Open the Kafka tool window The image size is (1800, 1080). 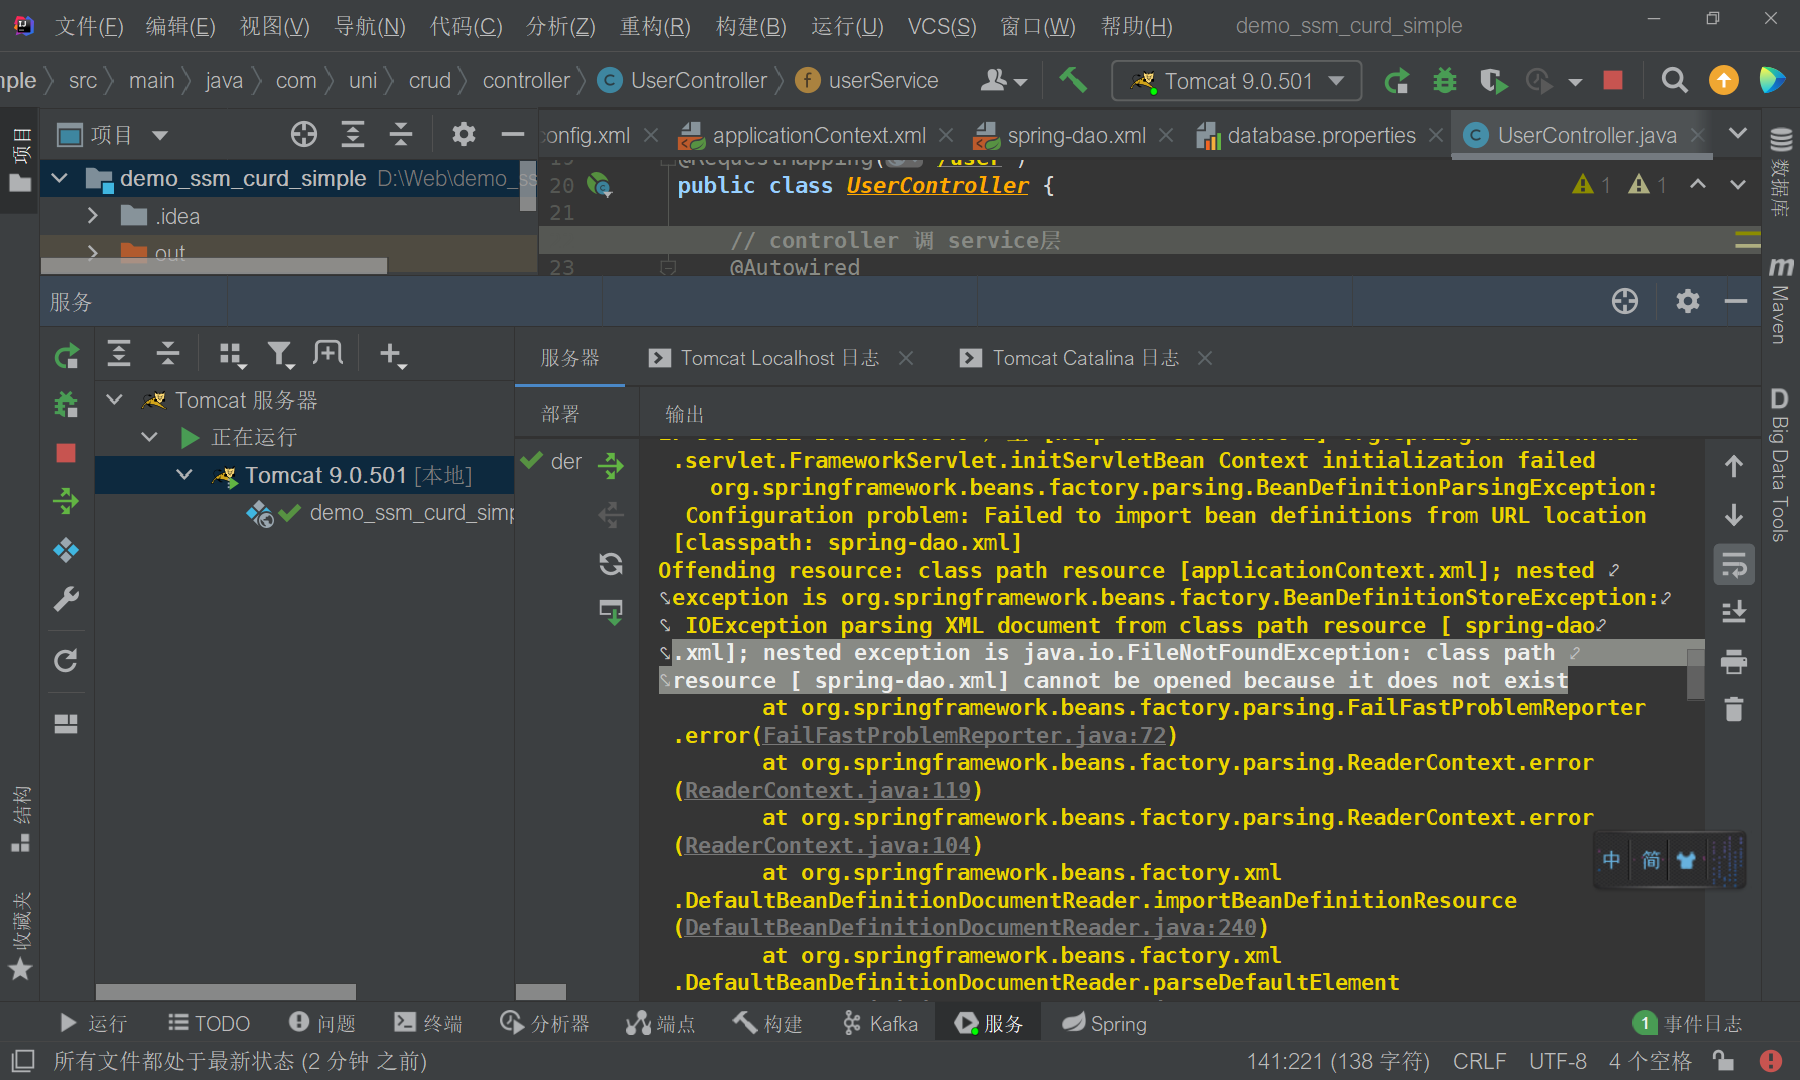pyautogui.click(x=880, y=1023)
